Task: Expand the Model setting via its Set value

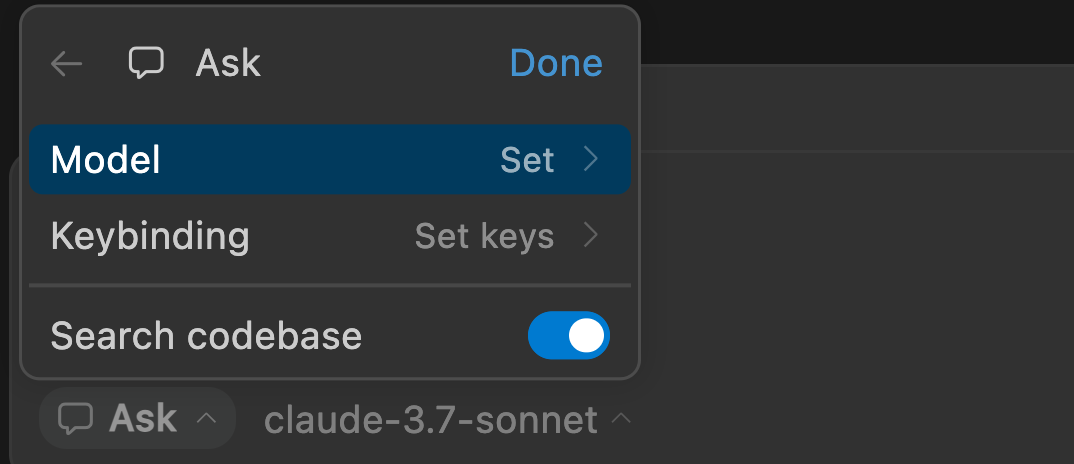Action: tap(527, 160)
